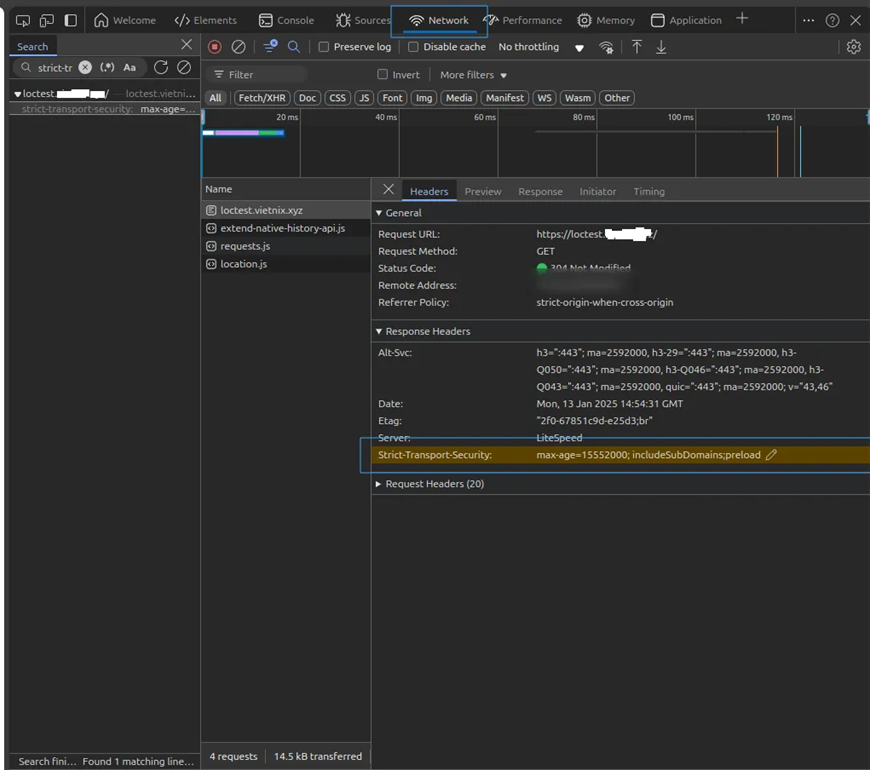Select the requests.js request
This screenshot has height=770, width=870.
(x=286, y=246)
